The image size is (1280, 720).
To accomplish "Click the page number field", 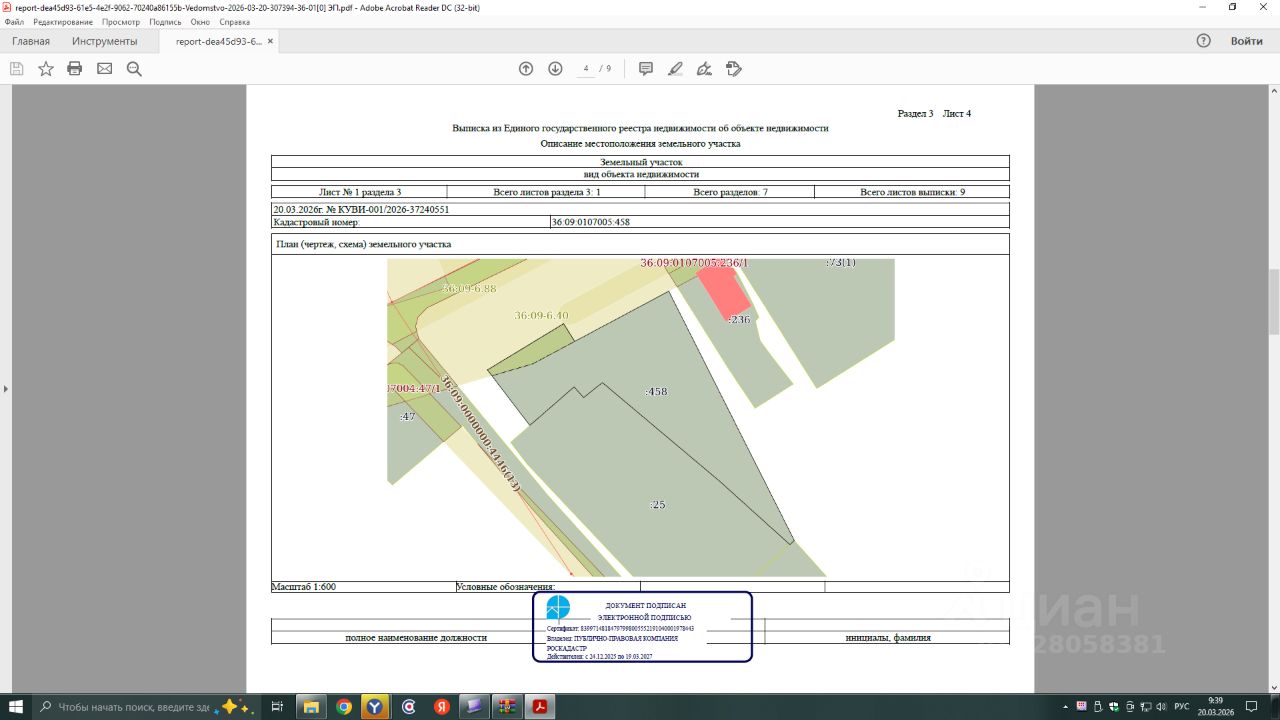I will point(585,69).
